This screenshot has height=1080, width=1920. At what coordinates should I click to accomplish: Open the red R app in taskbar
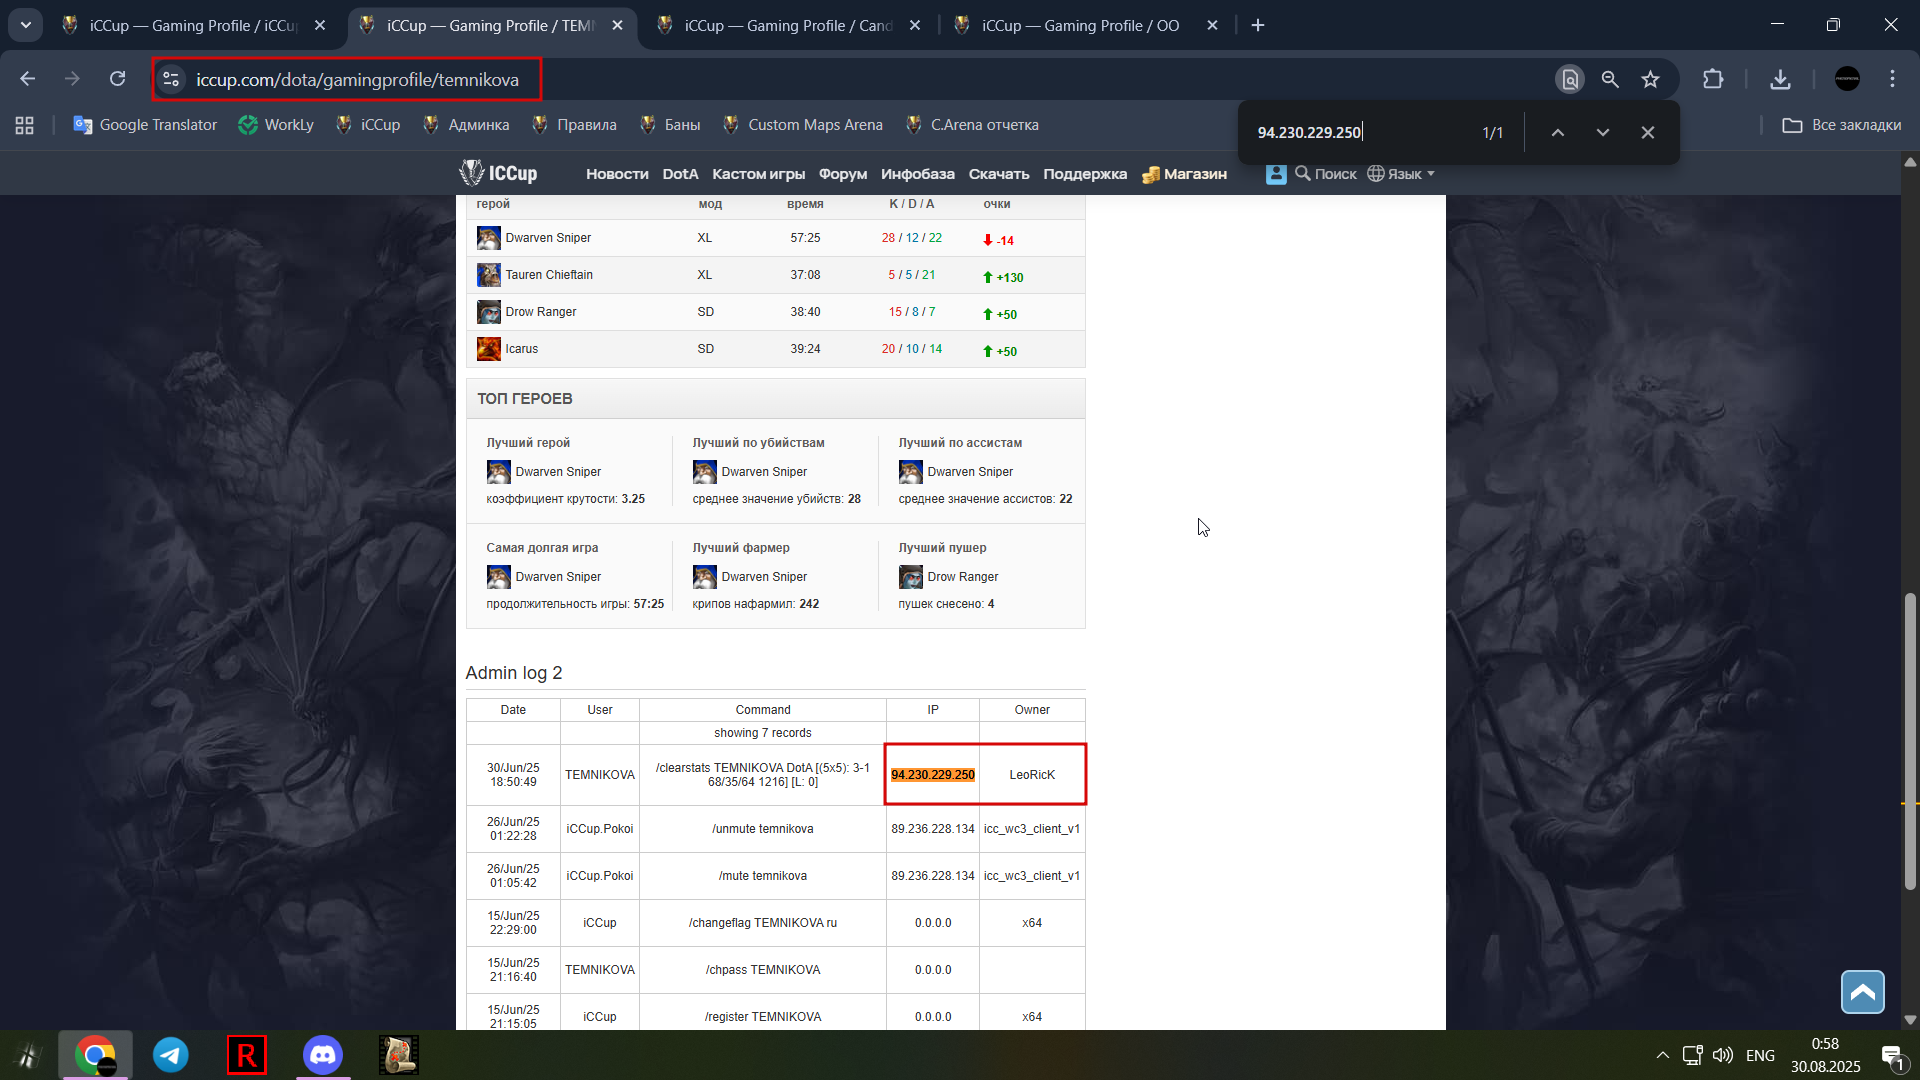[246, 1055]
